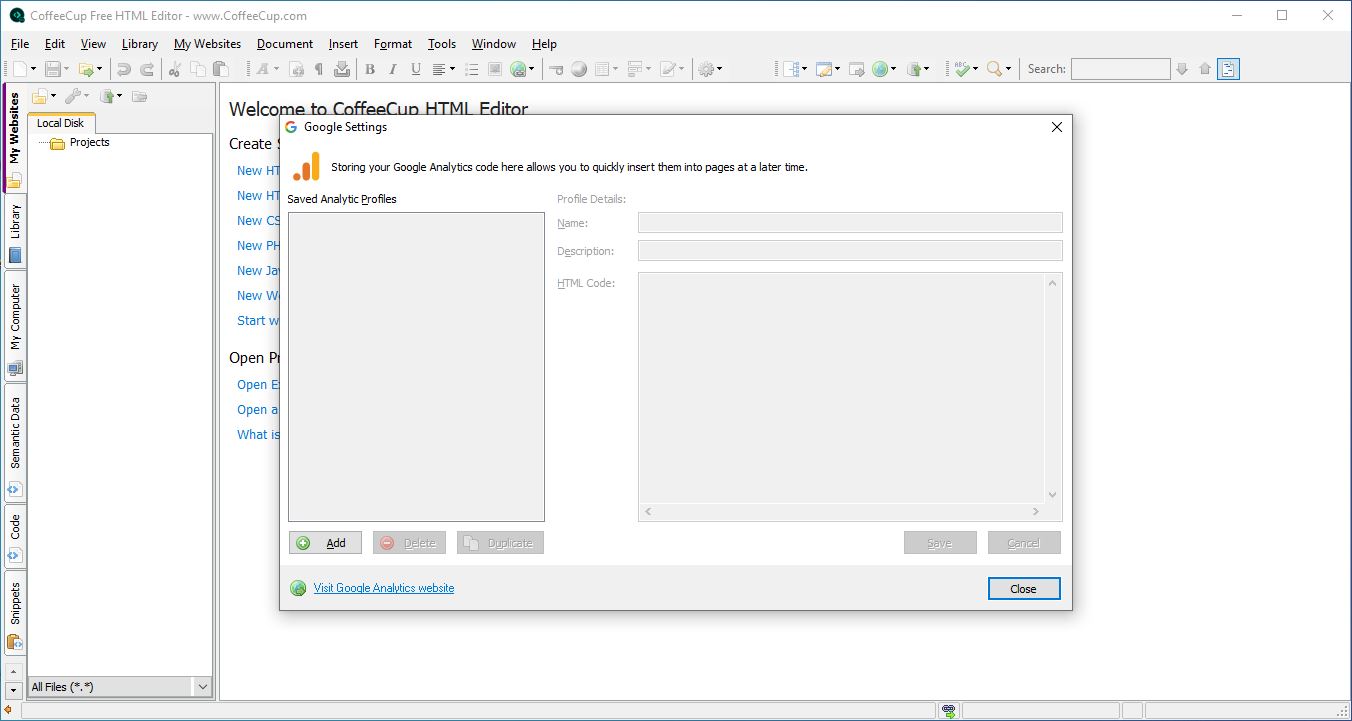
Task: Open the Document menu
Action: [x=285, y=44]
